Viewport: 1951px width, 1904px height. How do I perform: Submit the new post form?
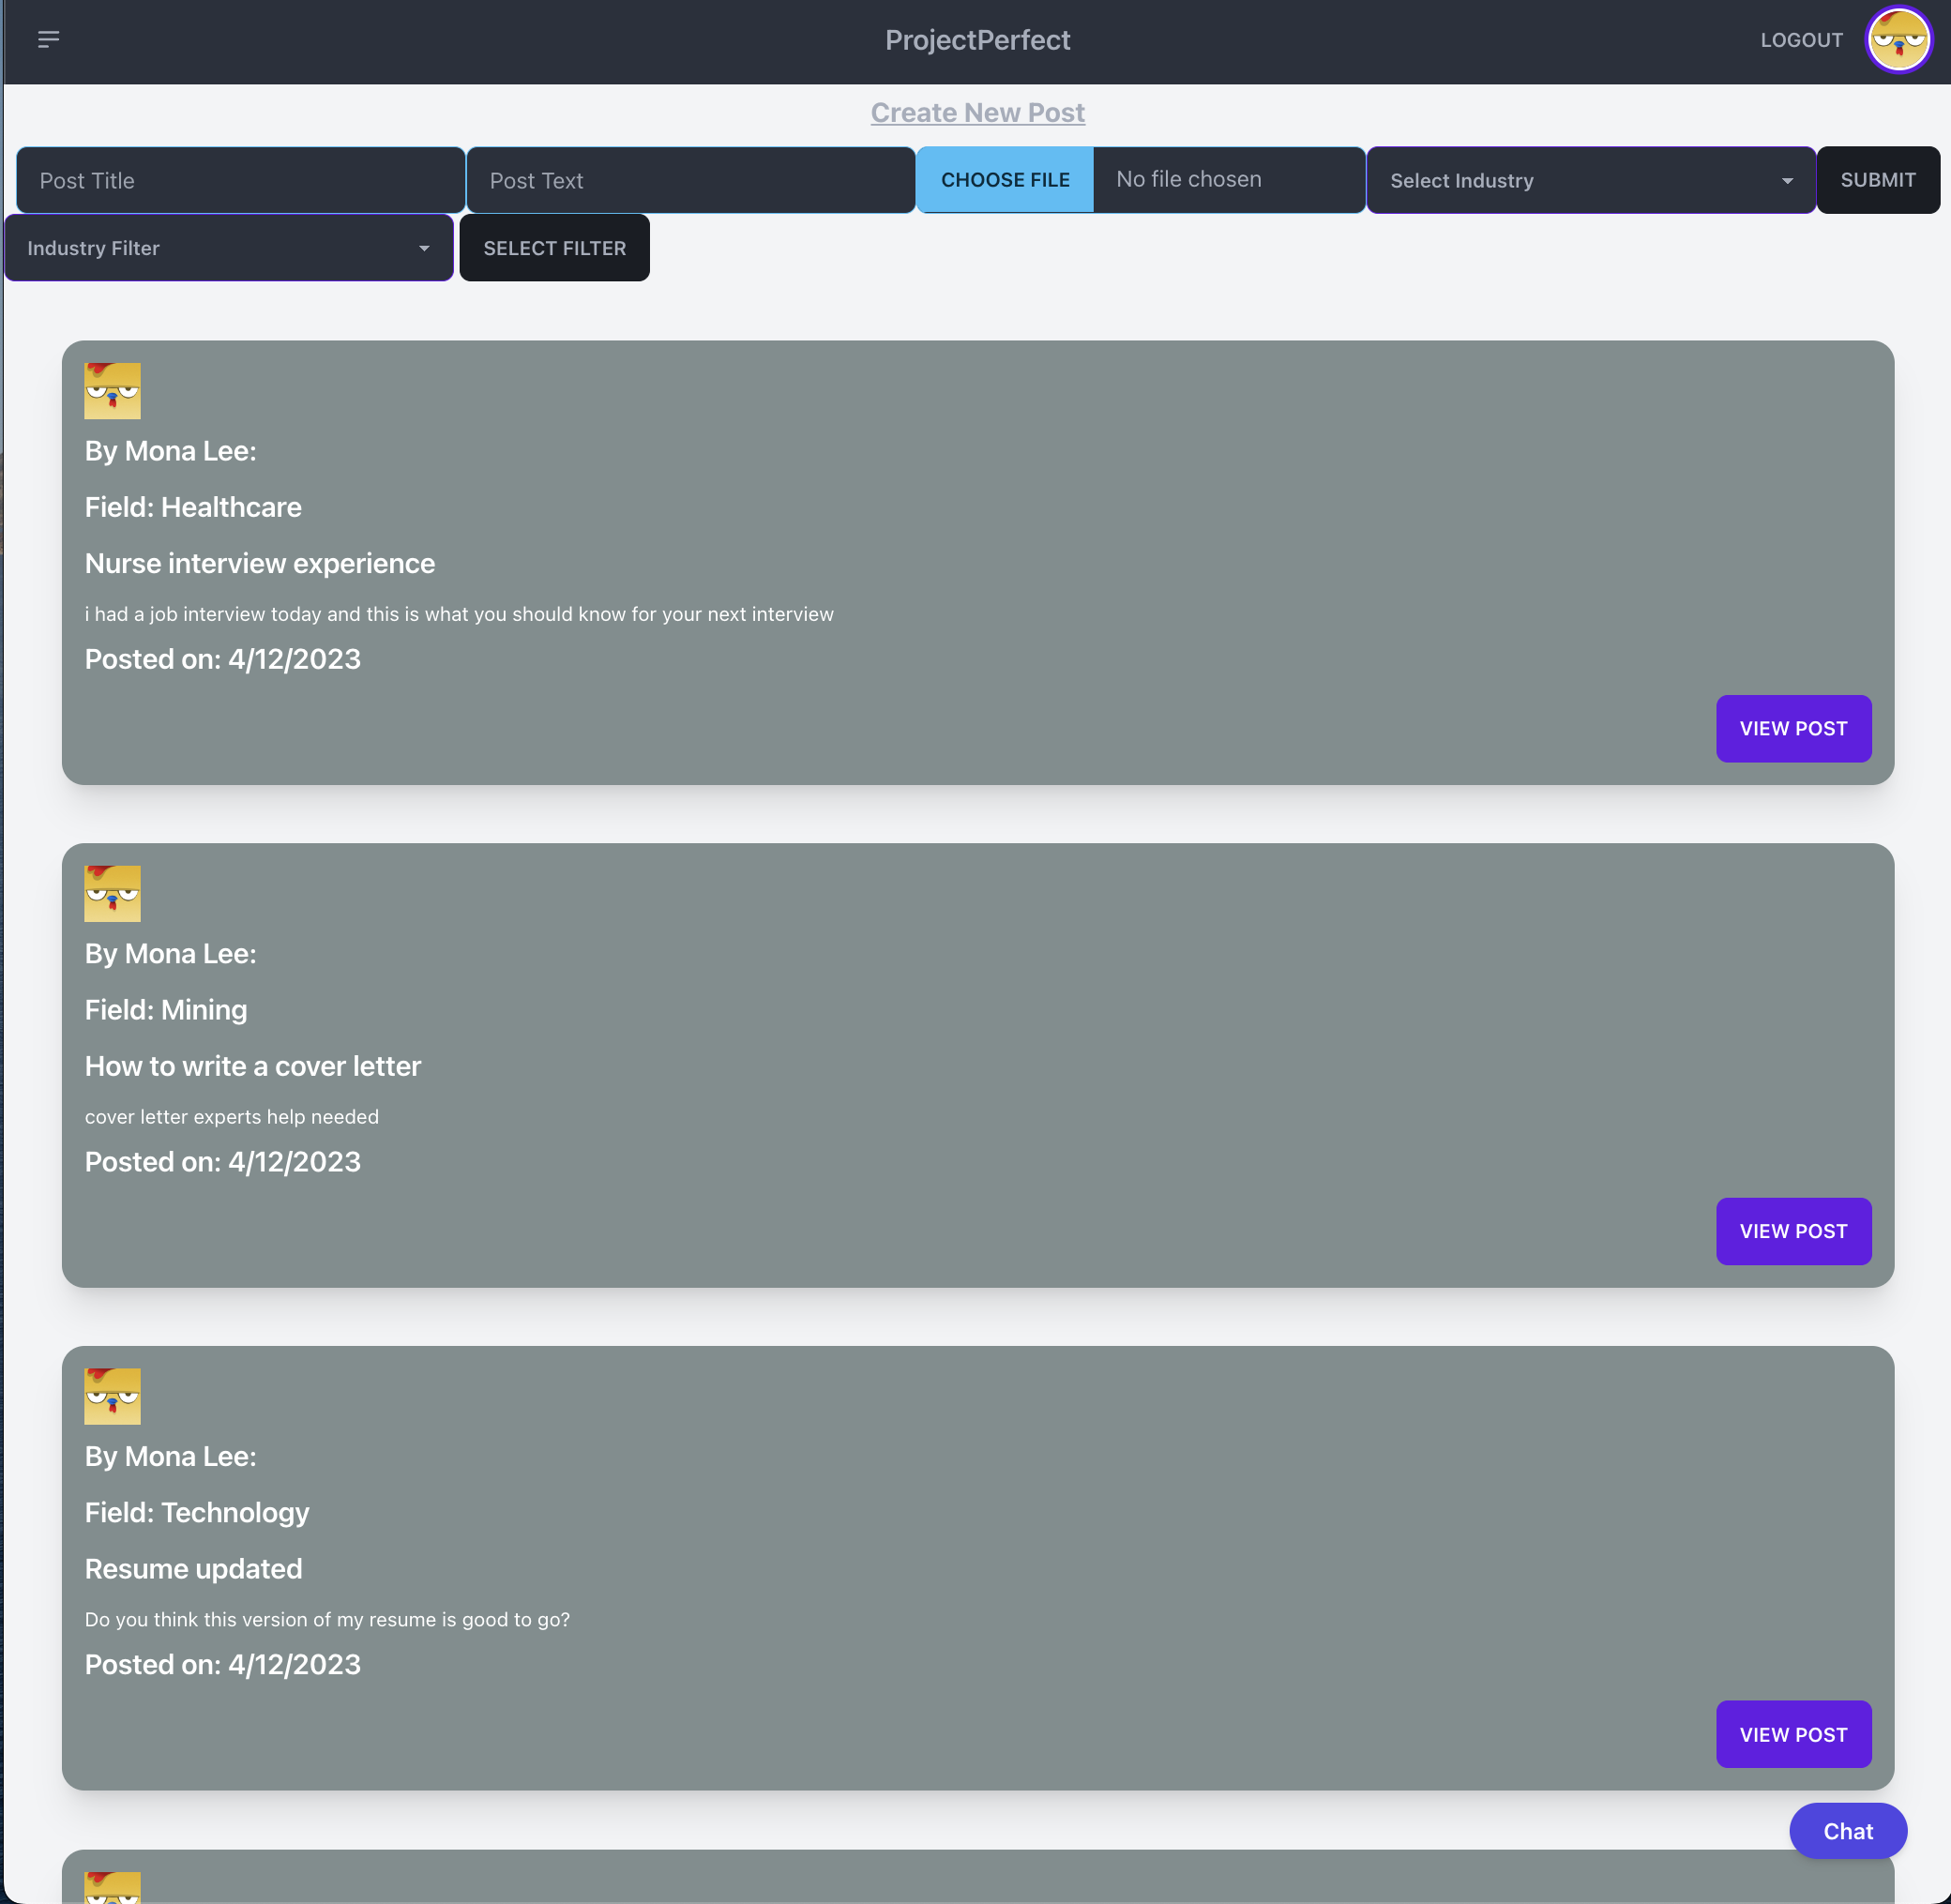pos(1878,180)
